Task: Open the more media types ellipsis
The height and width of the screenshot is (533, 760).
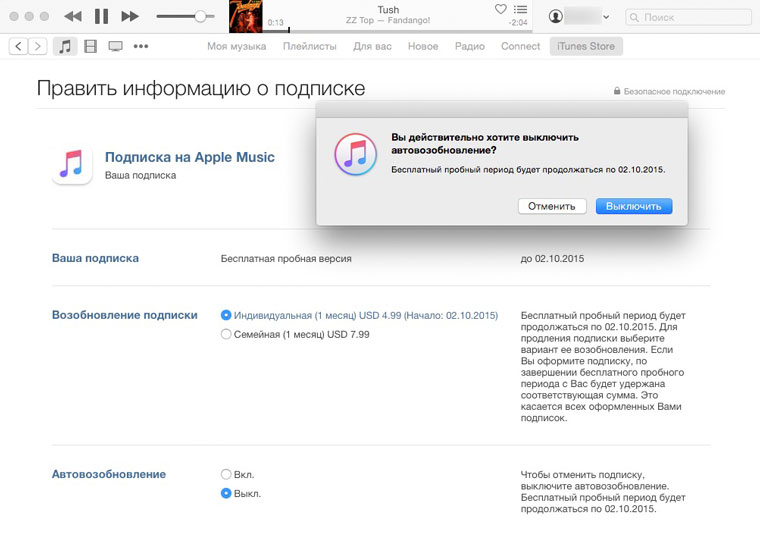Action: coord(141,47)
